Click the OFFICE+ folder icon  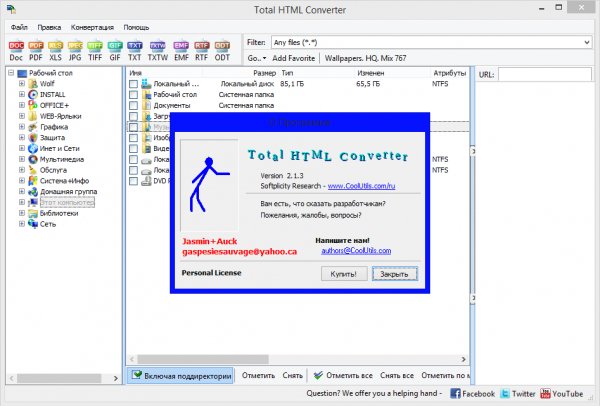click(33, 105)
